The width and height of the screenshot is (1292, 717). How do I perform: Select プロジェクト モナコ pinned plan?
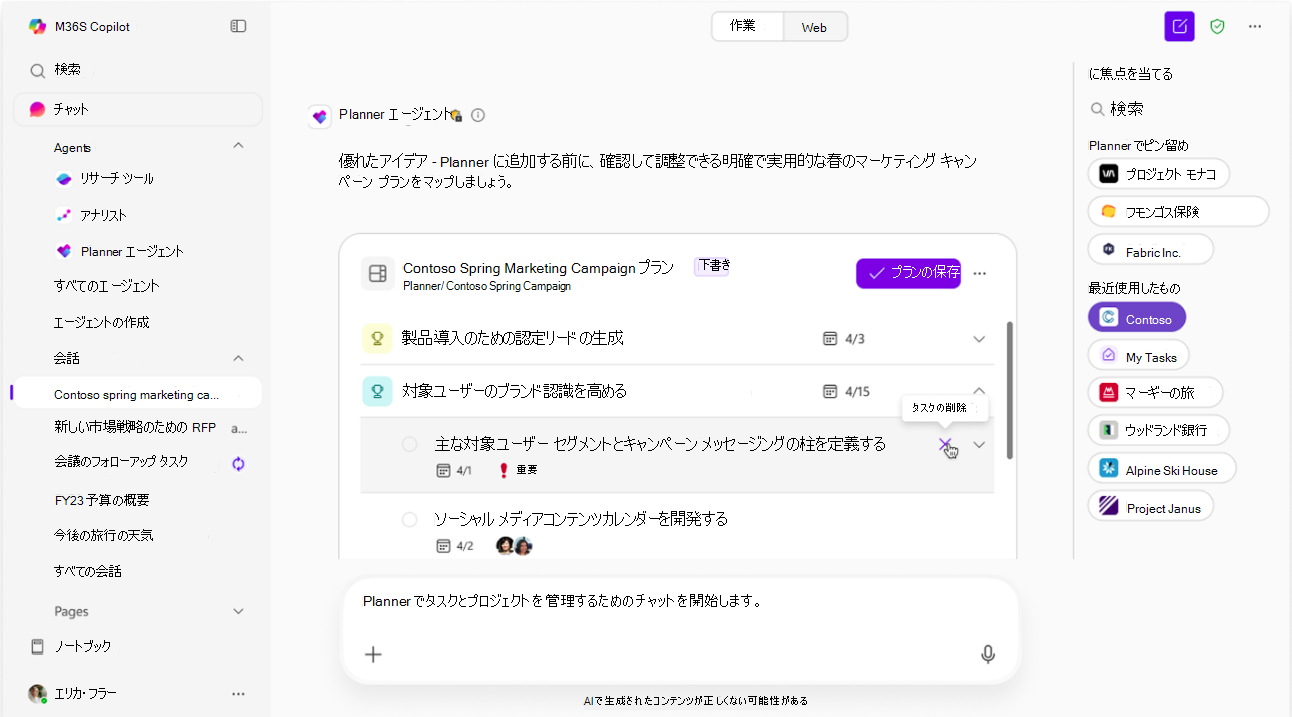pyautogui.click(x=1159, y=174)
